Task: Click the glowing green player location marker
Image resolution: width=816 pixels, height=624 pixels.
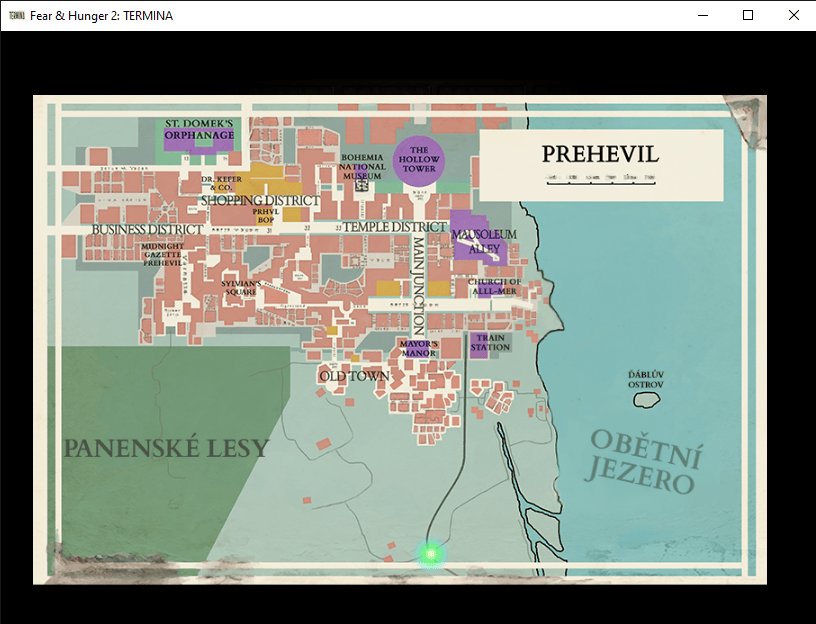Action: [430, 554]
